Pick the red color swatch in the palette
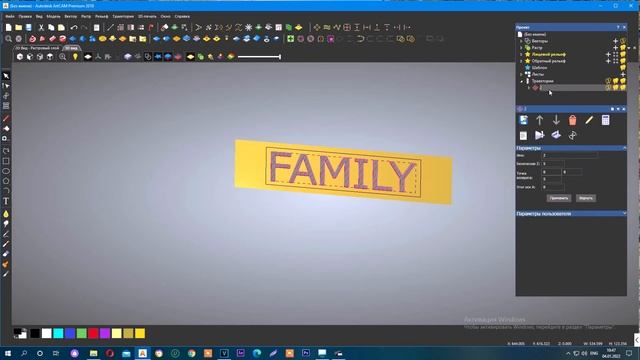640x360 pixels. point(93,333)
